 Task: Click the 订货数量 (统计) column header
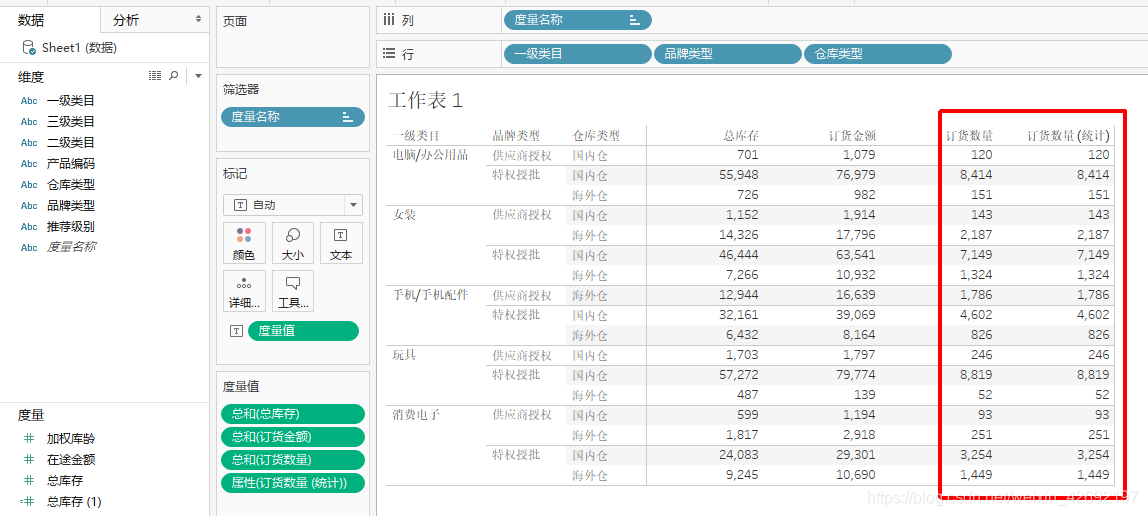pos(1068,135)
